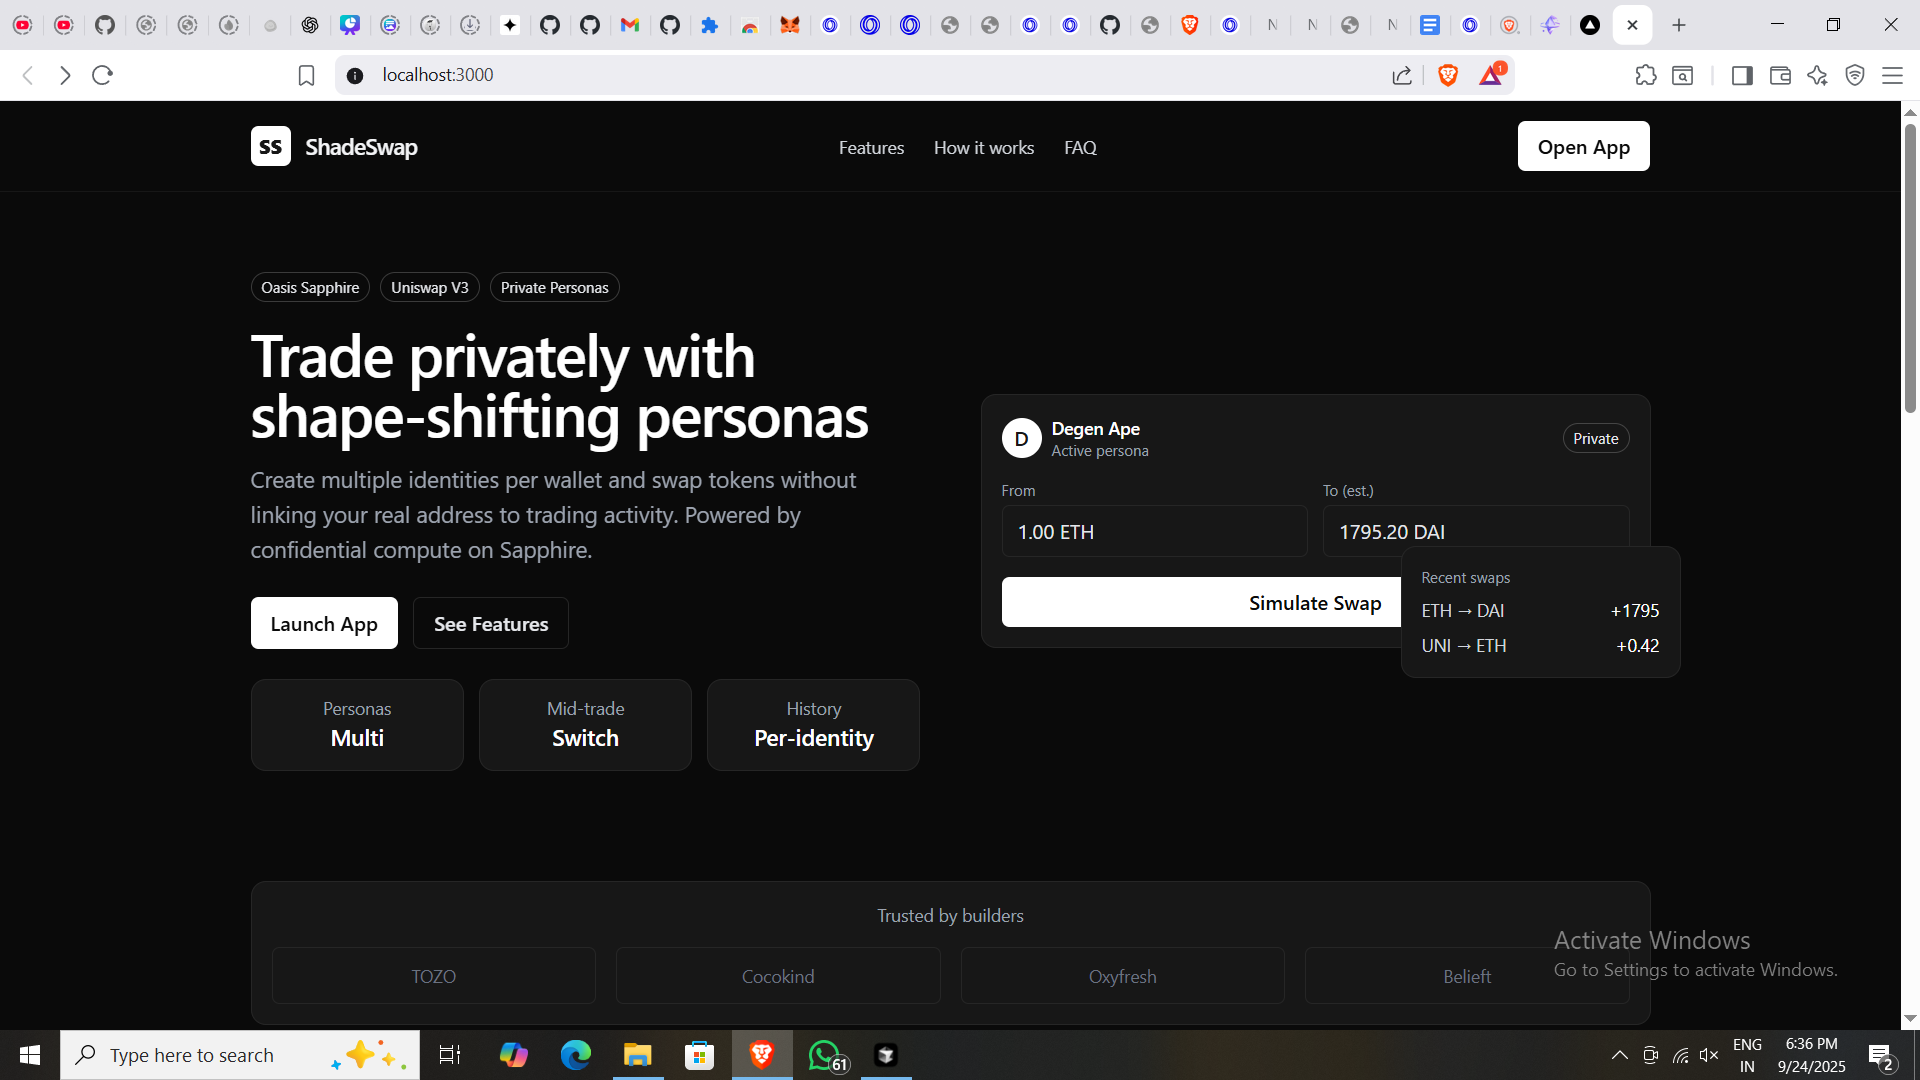Screen dimensions: 1920x1080
Task: Click the ShadeSwap SS logo
Action: click(270, 147)
